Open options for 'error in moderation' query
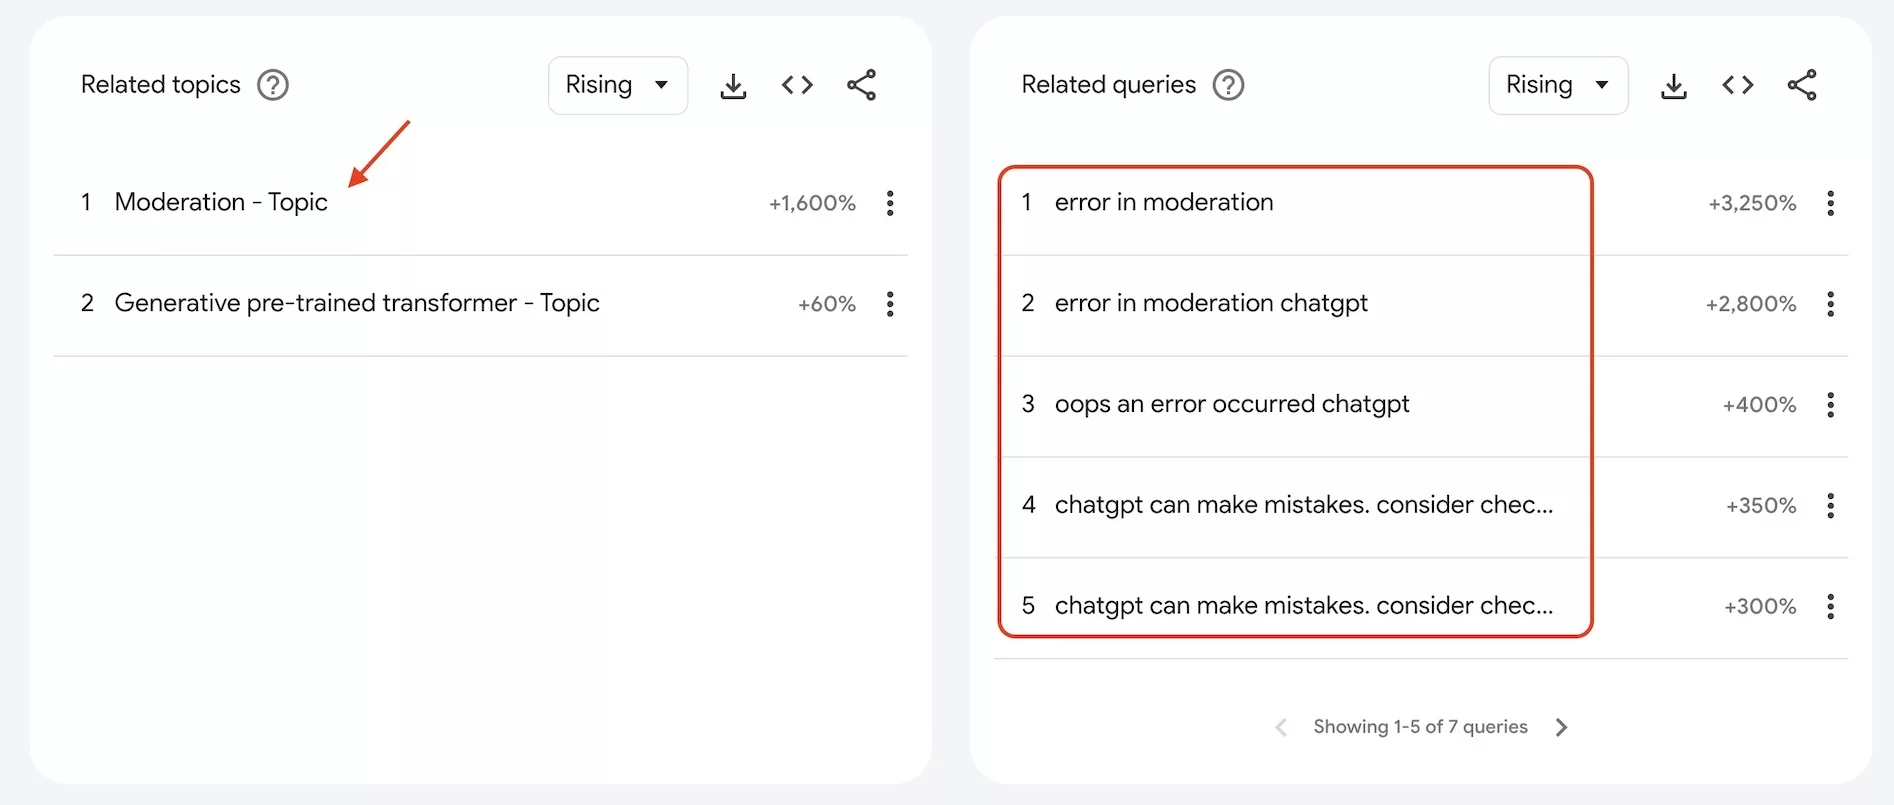Viewport: 1894px width, 805px height. [1830, 204]
